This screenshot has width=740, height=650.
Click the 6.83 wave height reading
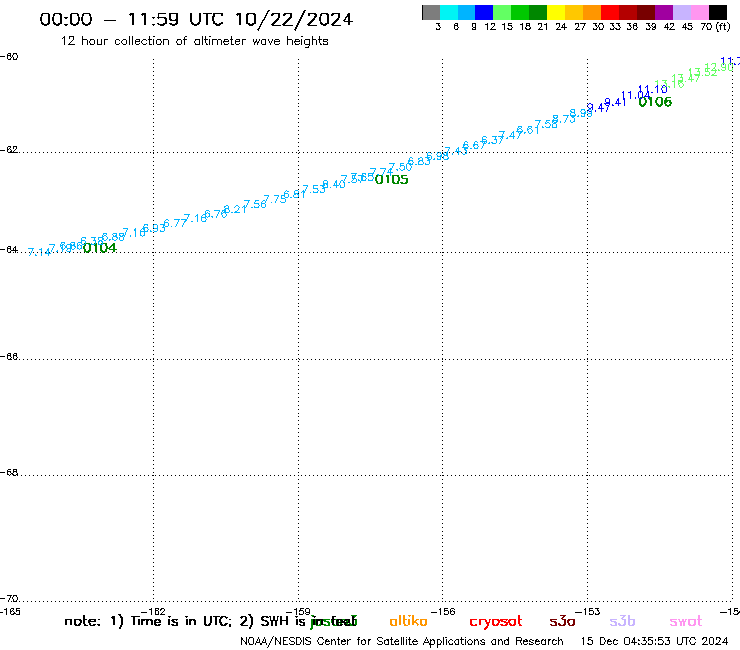click(419, 161)
